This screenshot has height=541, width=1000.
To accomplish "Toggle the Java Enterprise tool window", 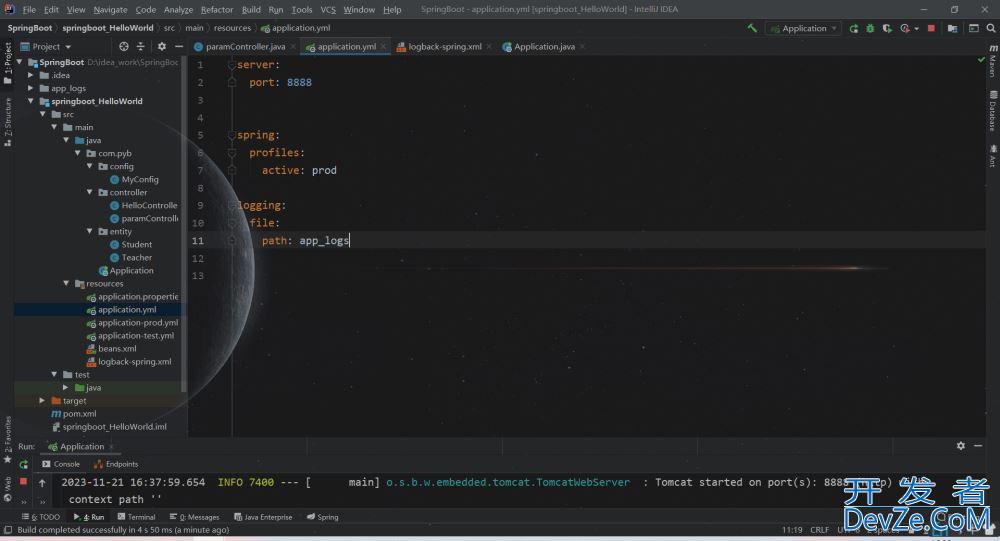I will pos(263,517).
